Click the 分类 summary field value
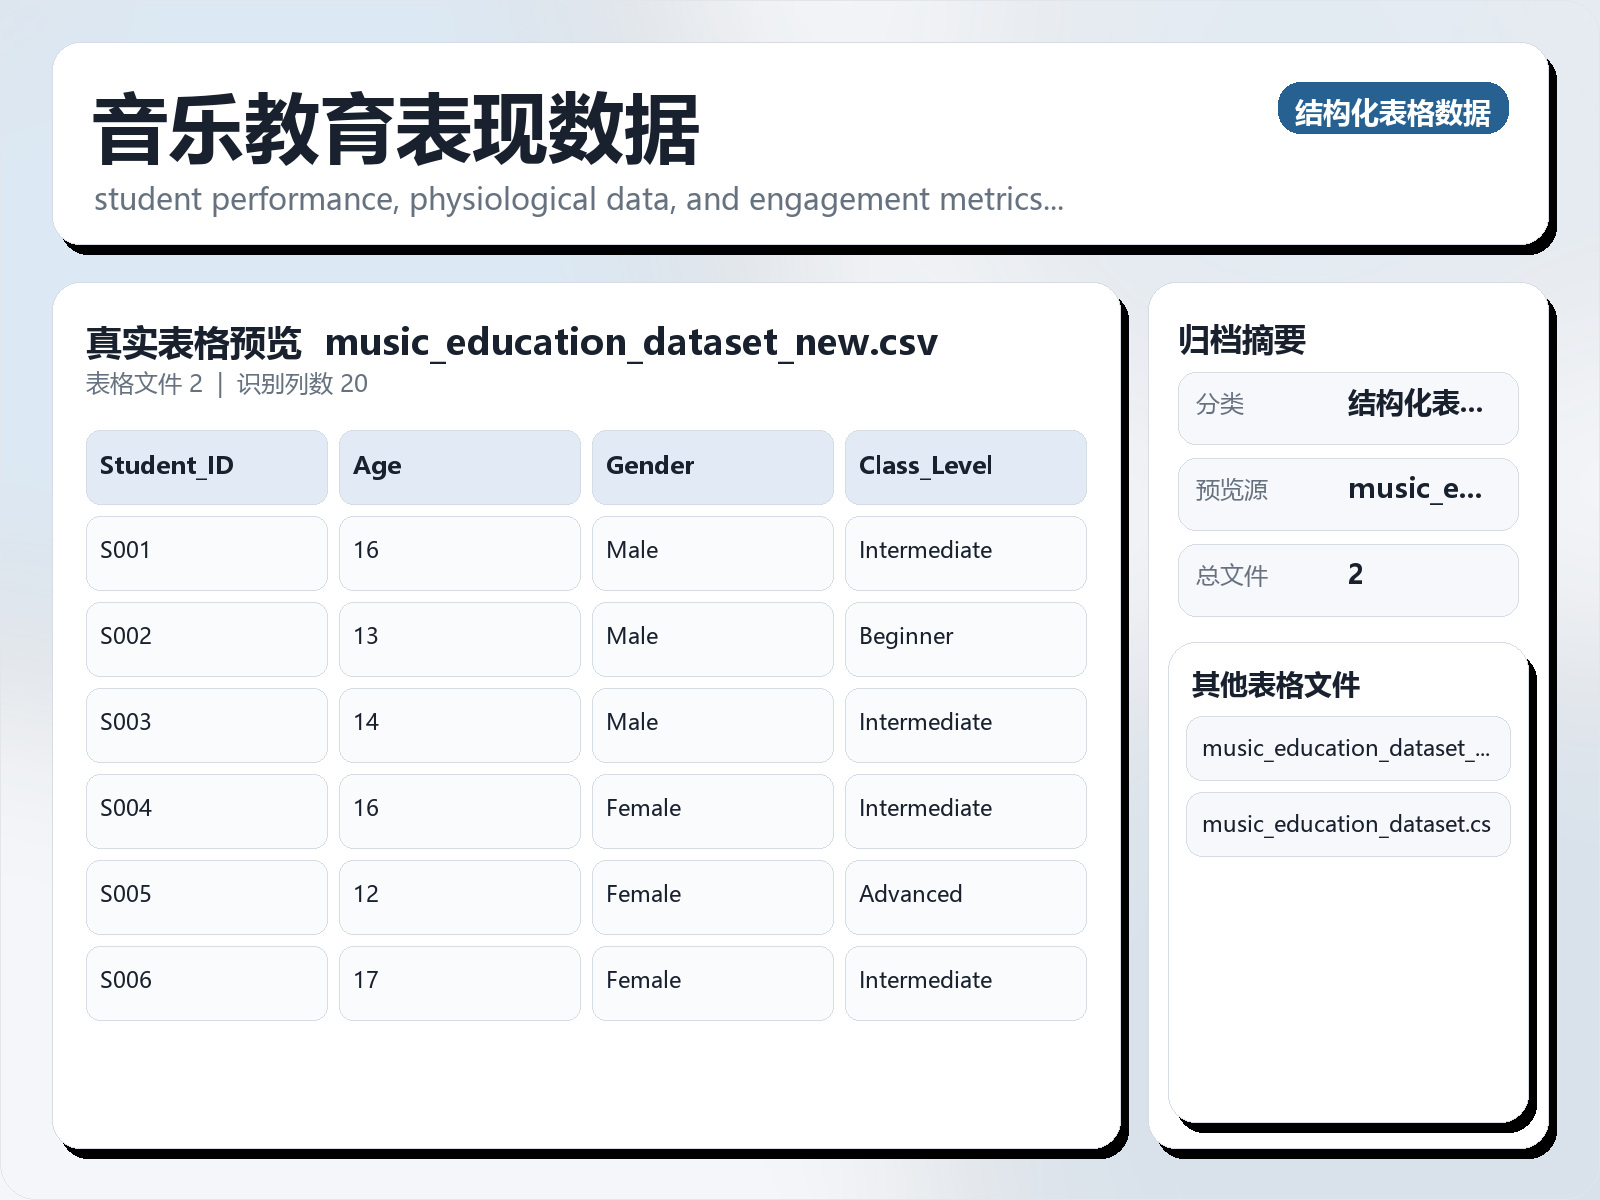1600x1200 pixels. [x=1416, y=406]
